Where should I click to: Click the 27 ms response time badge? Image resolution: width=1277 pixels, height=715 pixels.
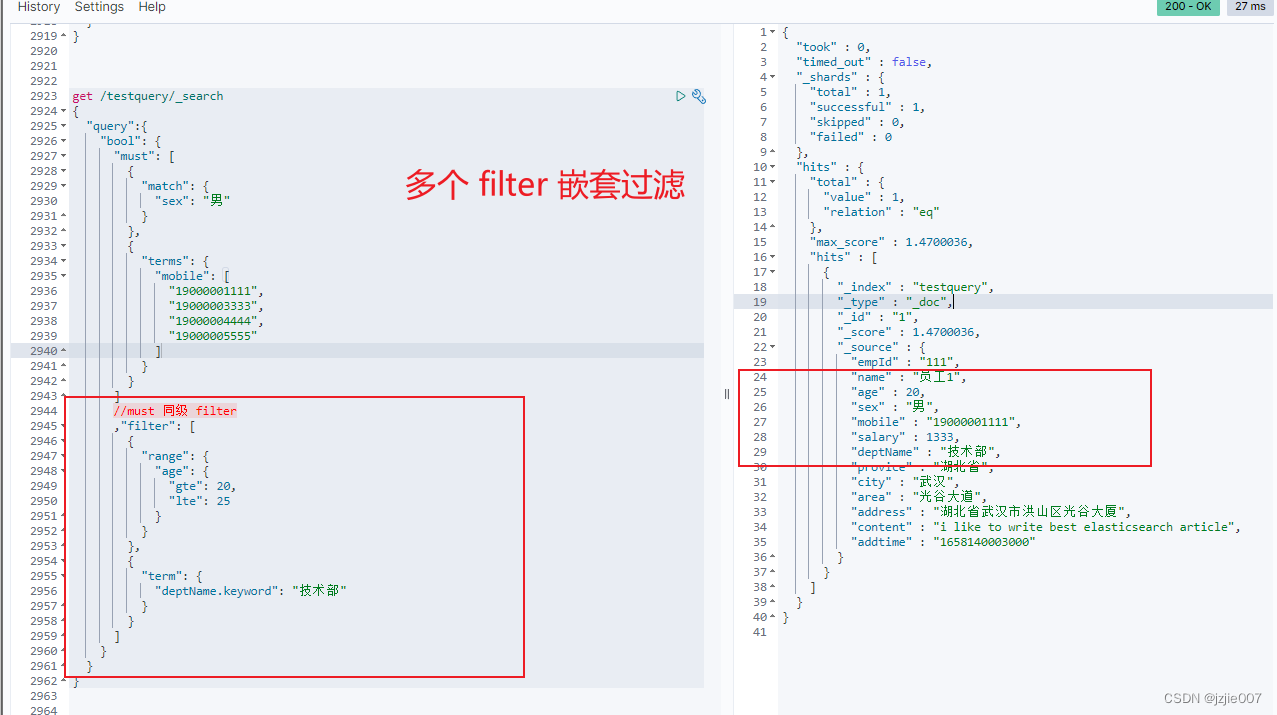[x=1249, y=7]
